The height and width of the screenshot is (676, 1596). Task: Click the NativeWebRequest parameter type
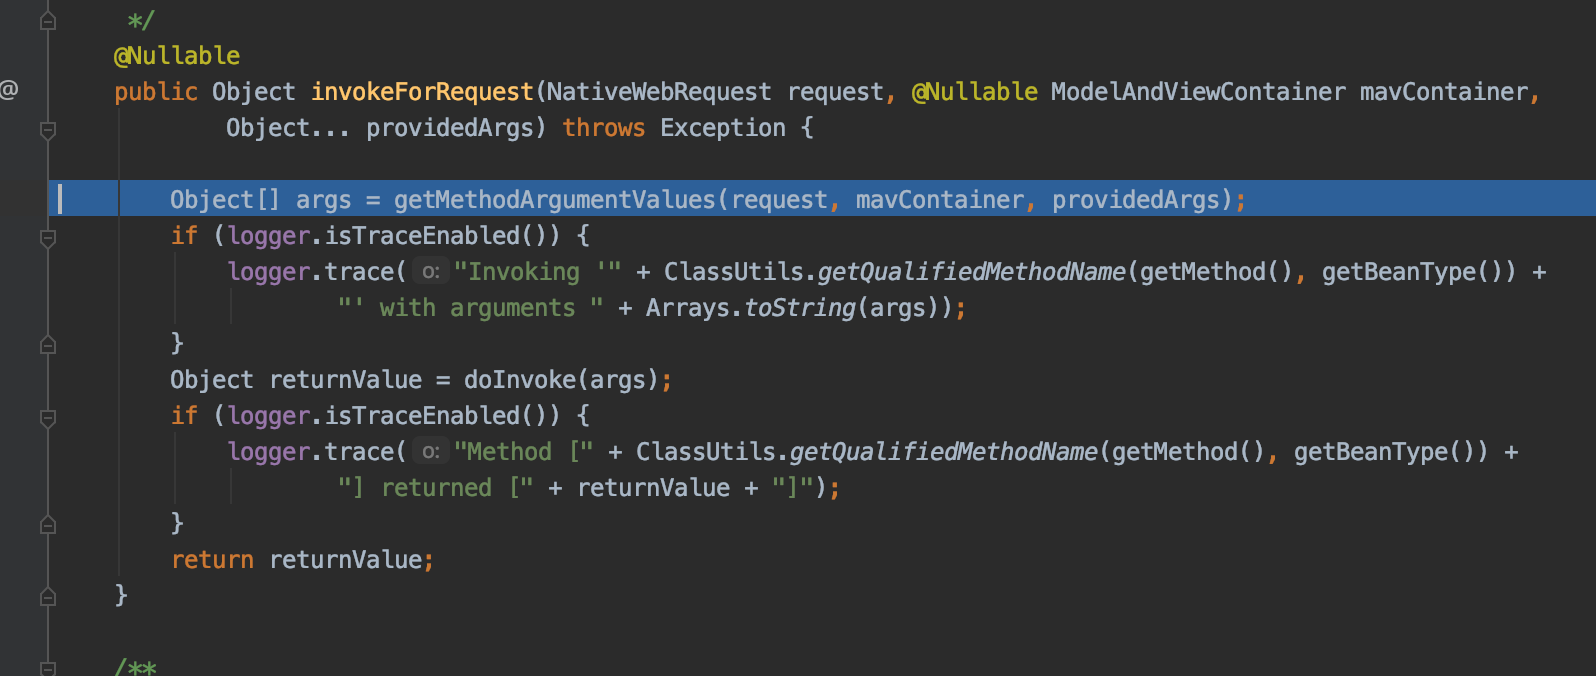659,92
